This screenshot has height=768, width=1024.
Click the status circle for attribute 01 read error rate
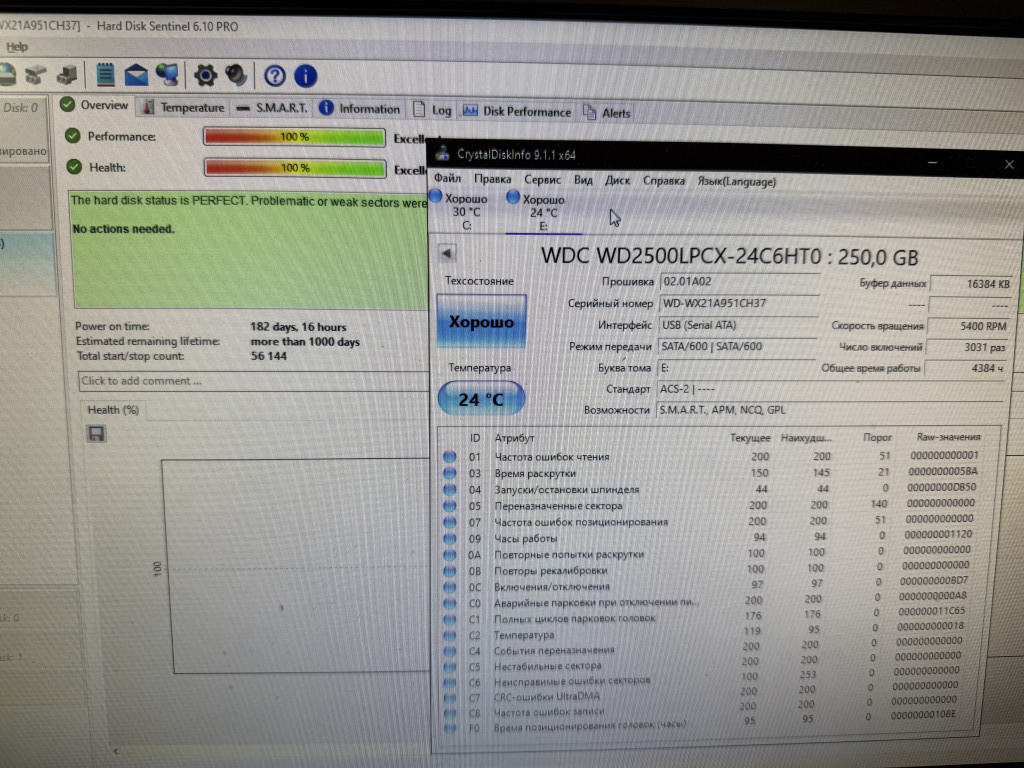point(449,456)
